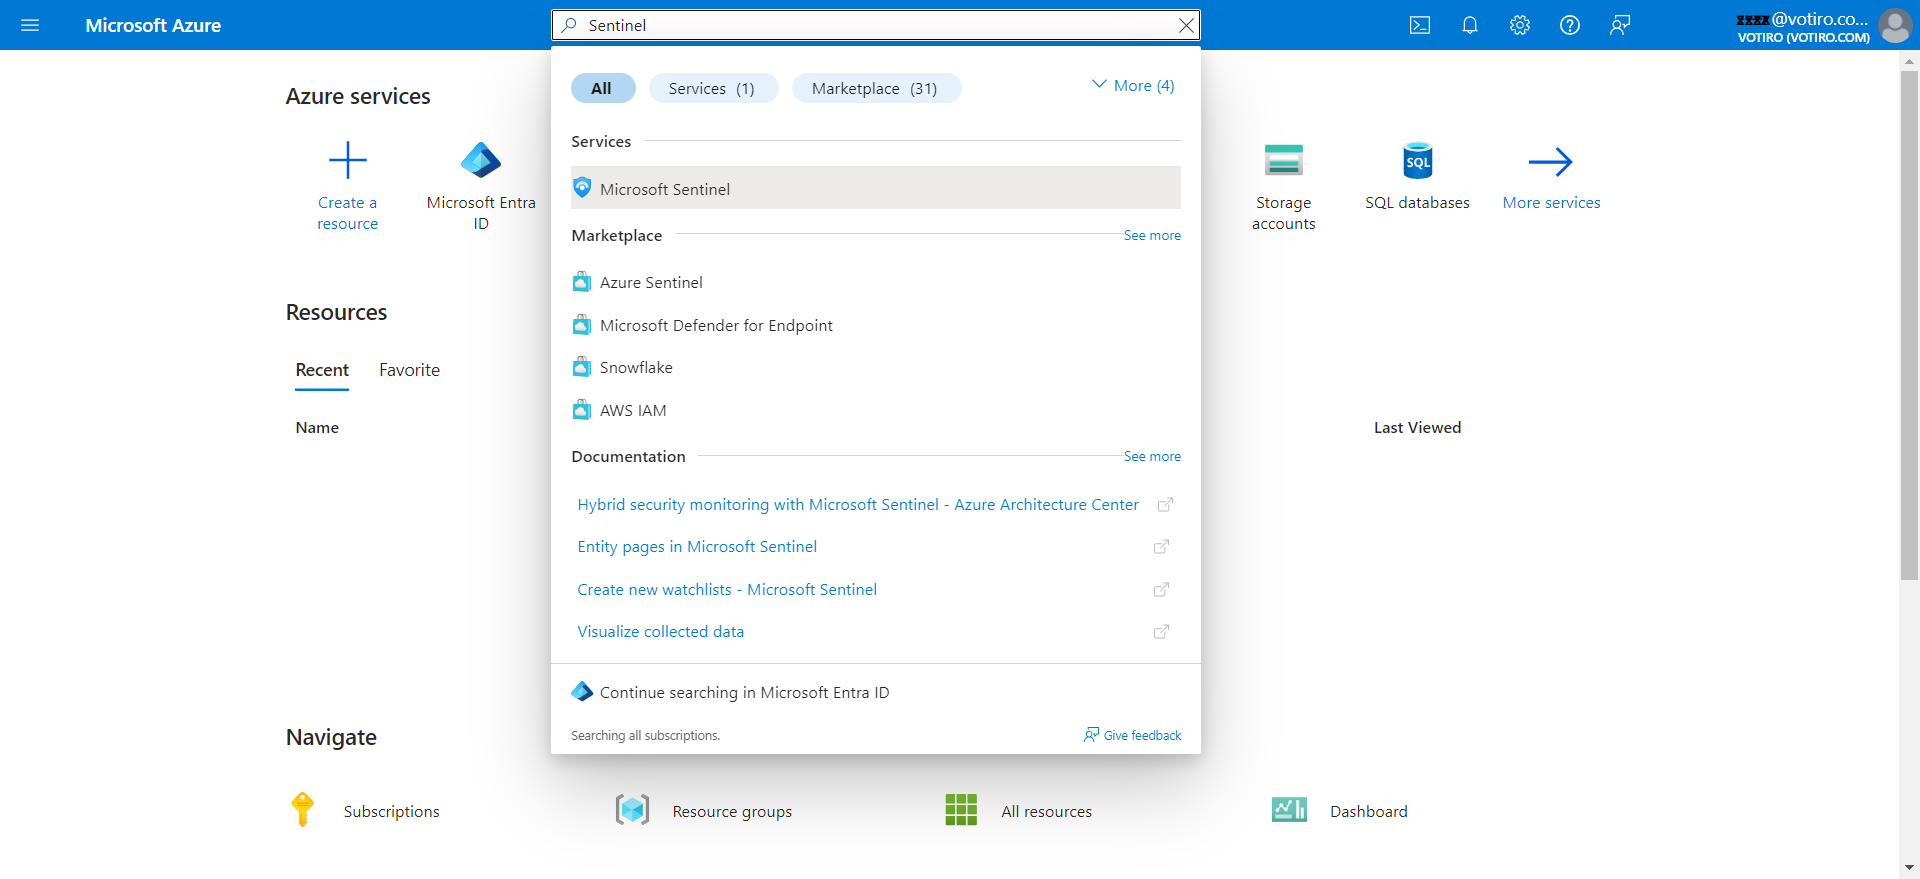Click the All resources grid icon

(x=961, y=809)
